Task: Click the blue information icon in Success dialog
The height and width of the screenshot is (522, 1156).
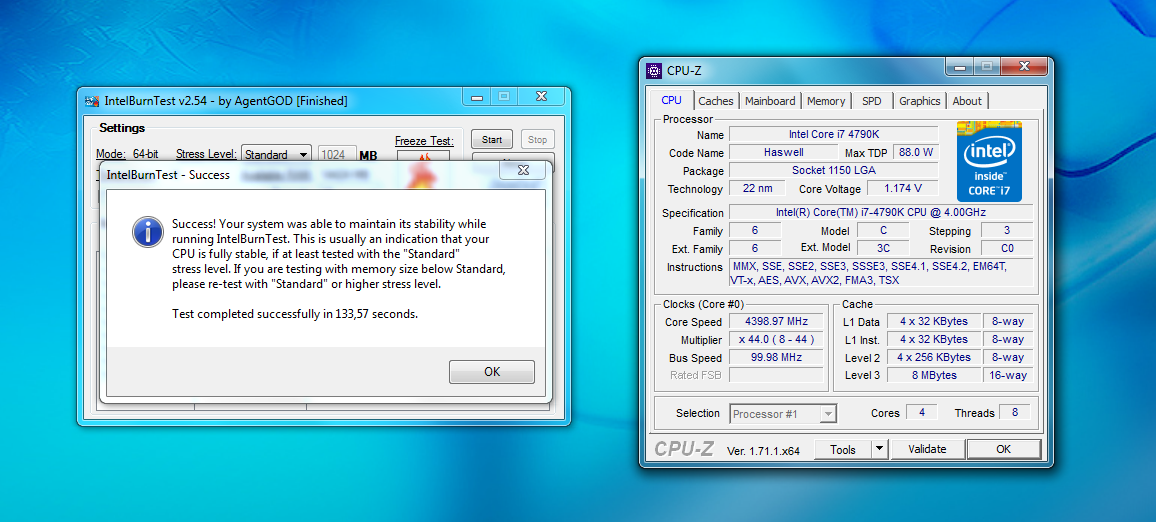Action: (x=147, y=232)
